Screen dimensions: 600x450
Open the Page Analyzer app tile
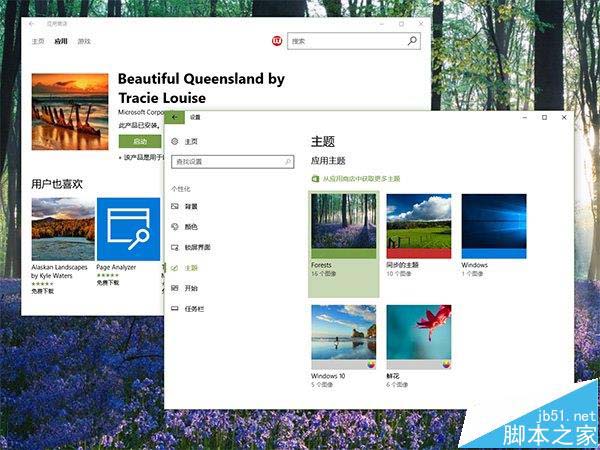point(128,229)
